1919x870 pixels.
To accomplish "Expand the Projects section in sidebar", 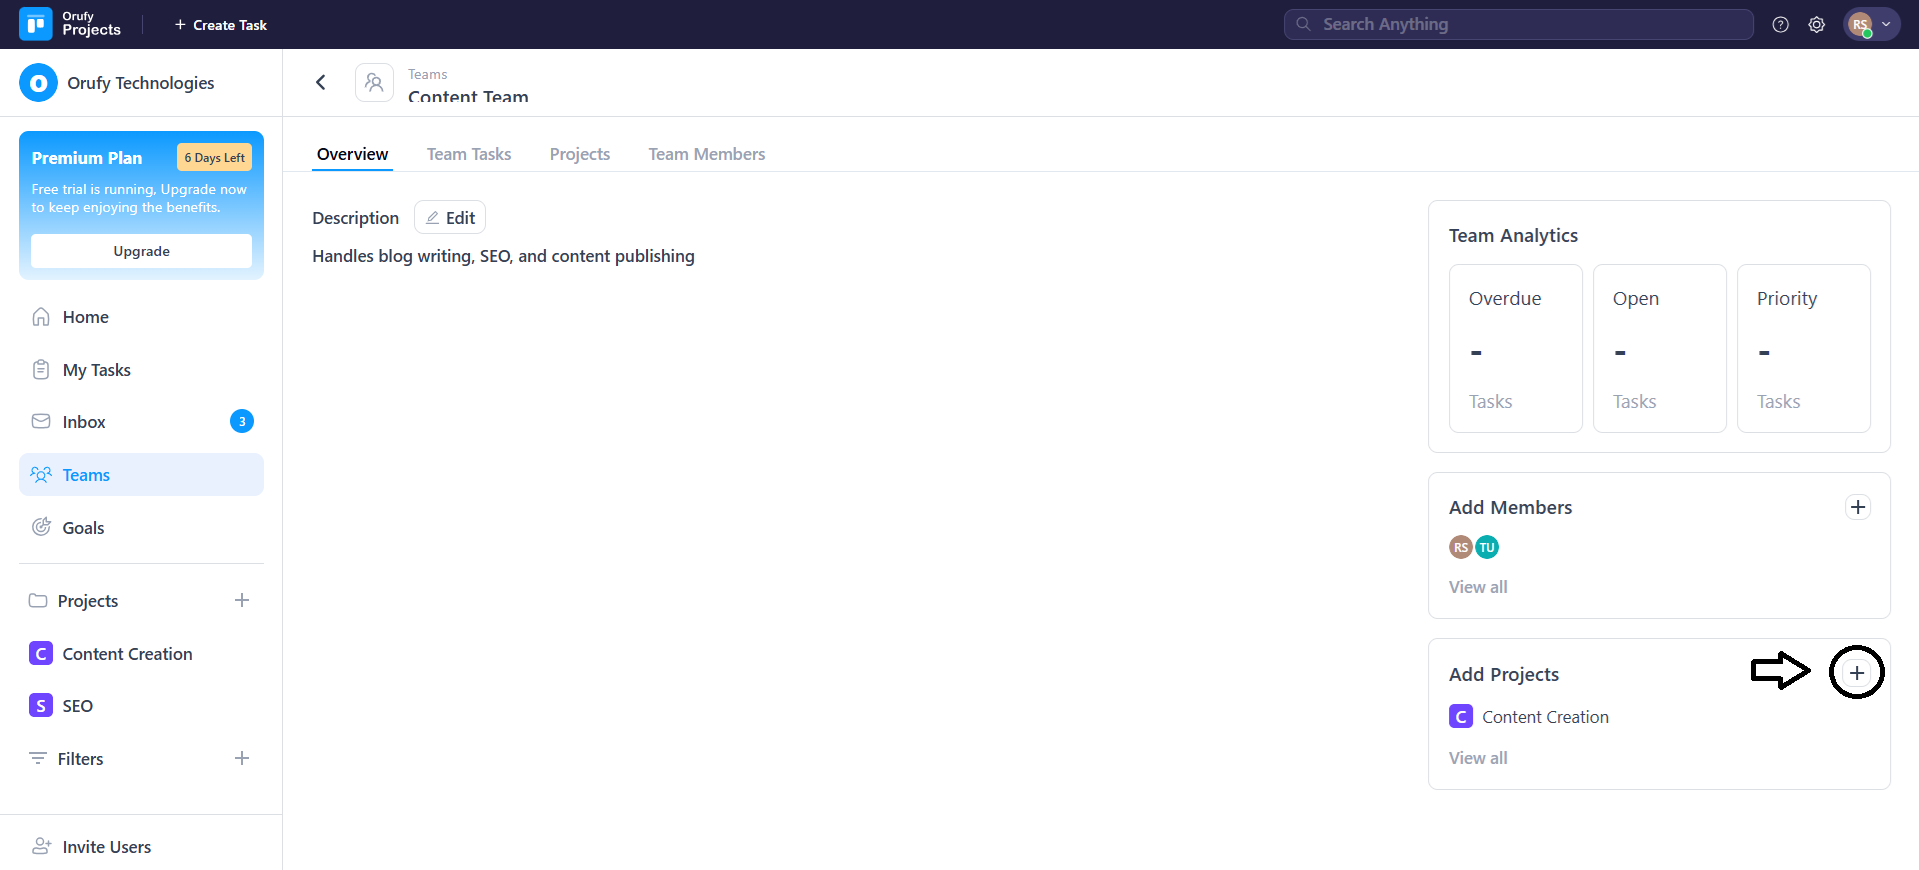I will 88,601.
